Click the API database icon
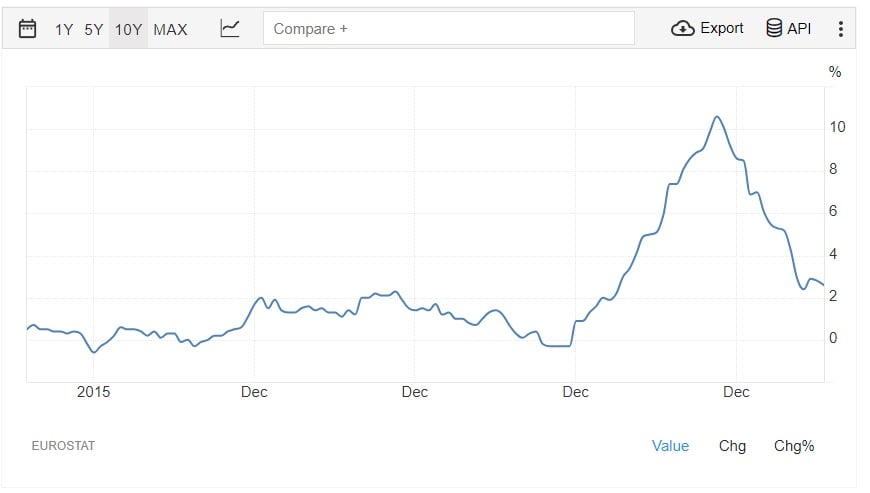 pyautogui.click(x=774, y=29)
